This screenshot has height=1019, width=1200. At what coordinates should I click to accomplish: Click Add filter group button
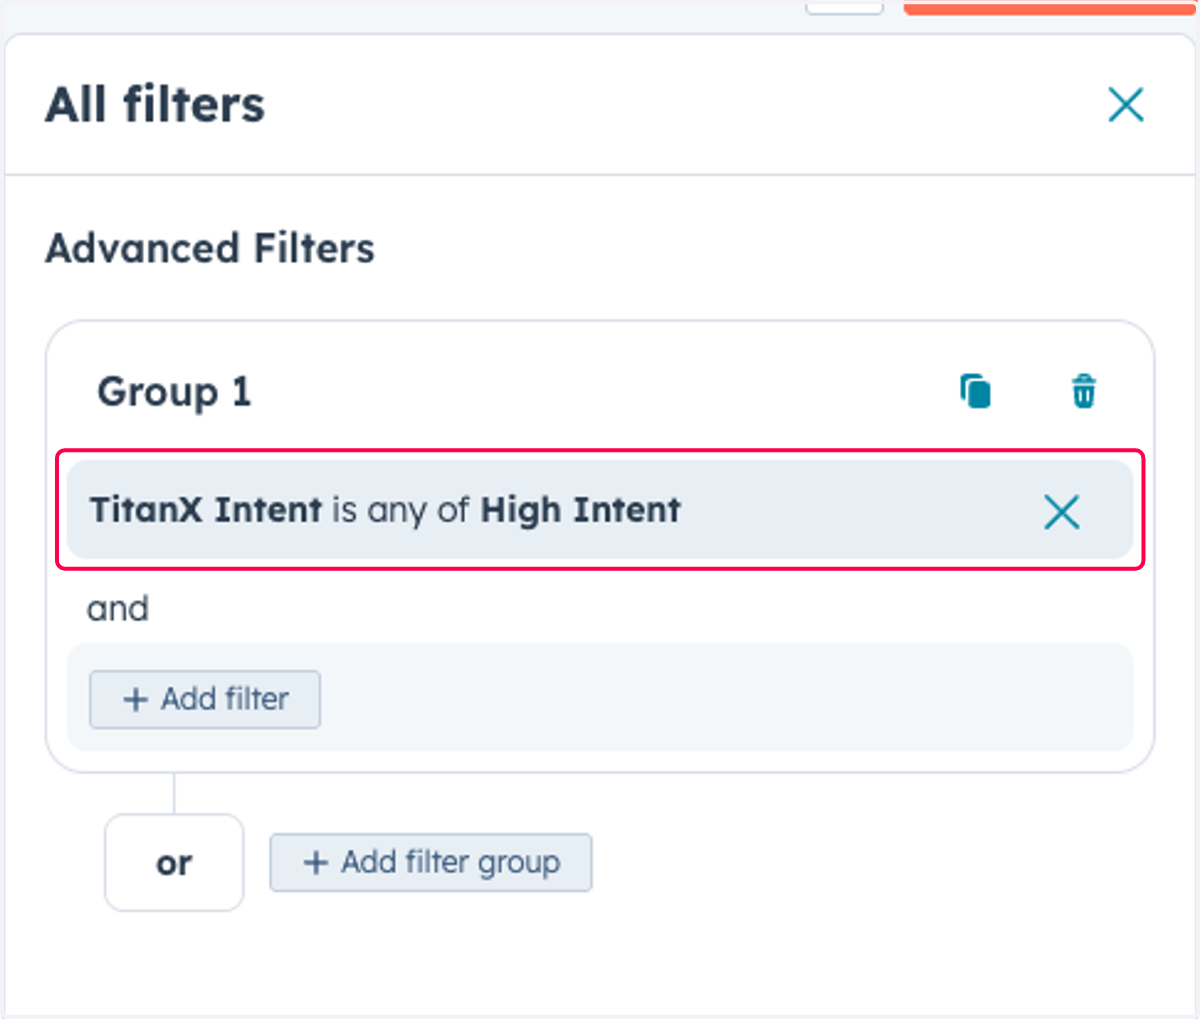(431, 862)
